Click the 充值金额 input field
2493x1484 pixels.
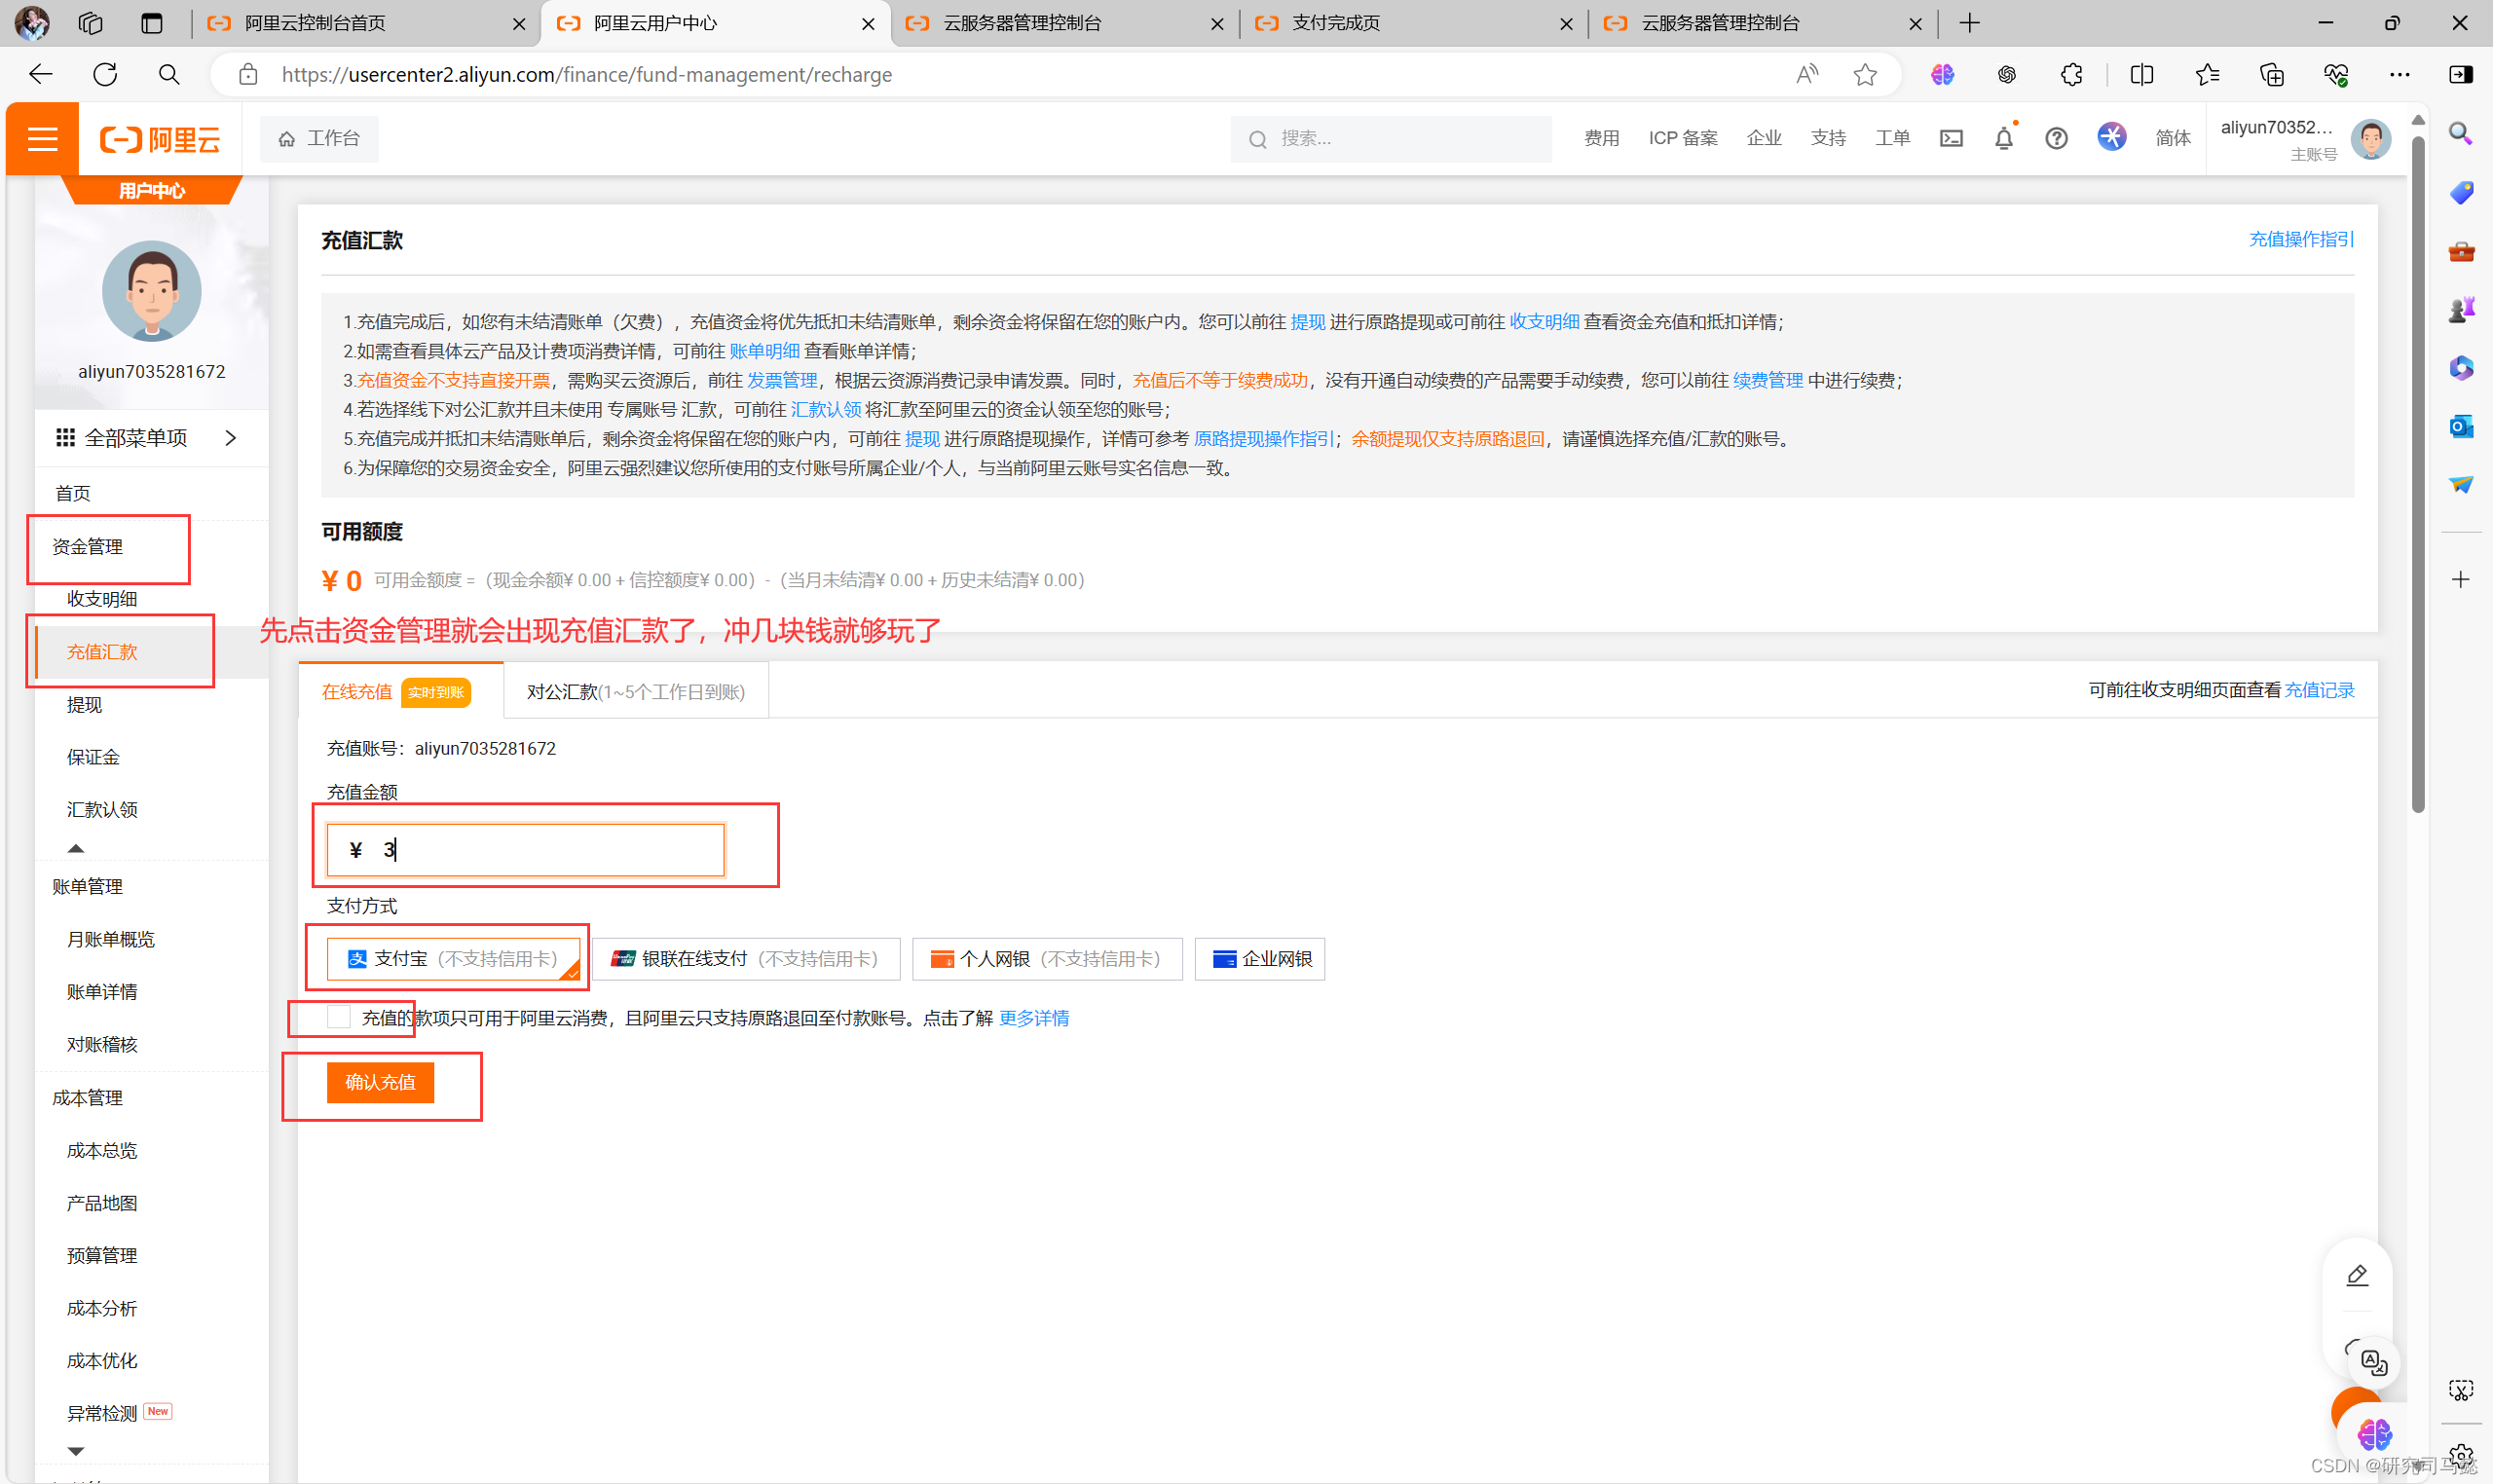pyautogui.click(x=525, y=850)
